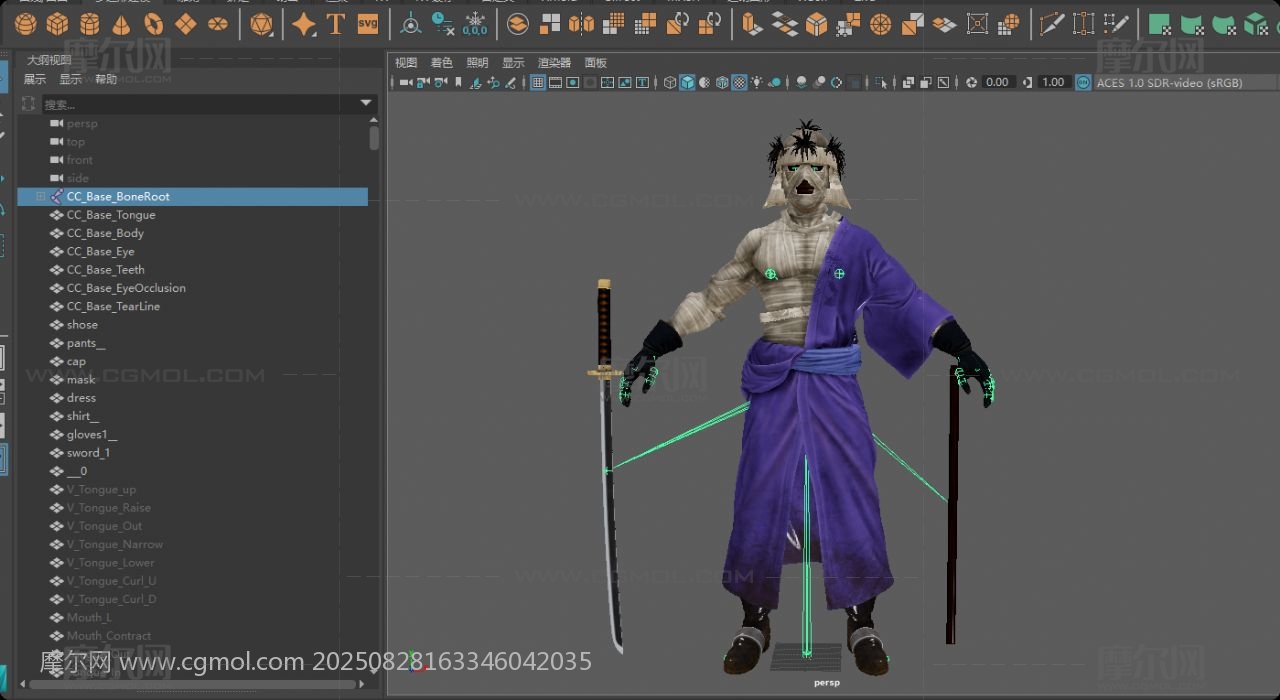
Task: Click the bookmark icon in viewport toolbar
Action: click(x=459, y=82)
